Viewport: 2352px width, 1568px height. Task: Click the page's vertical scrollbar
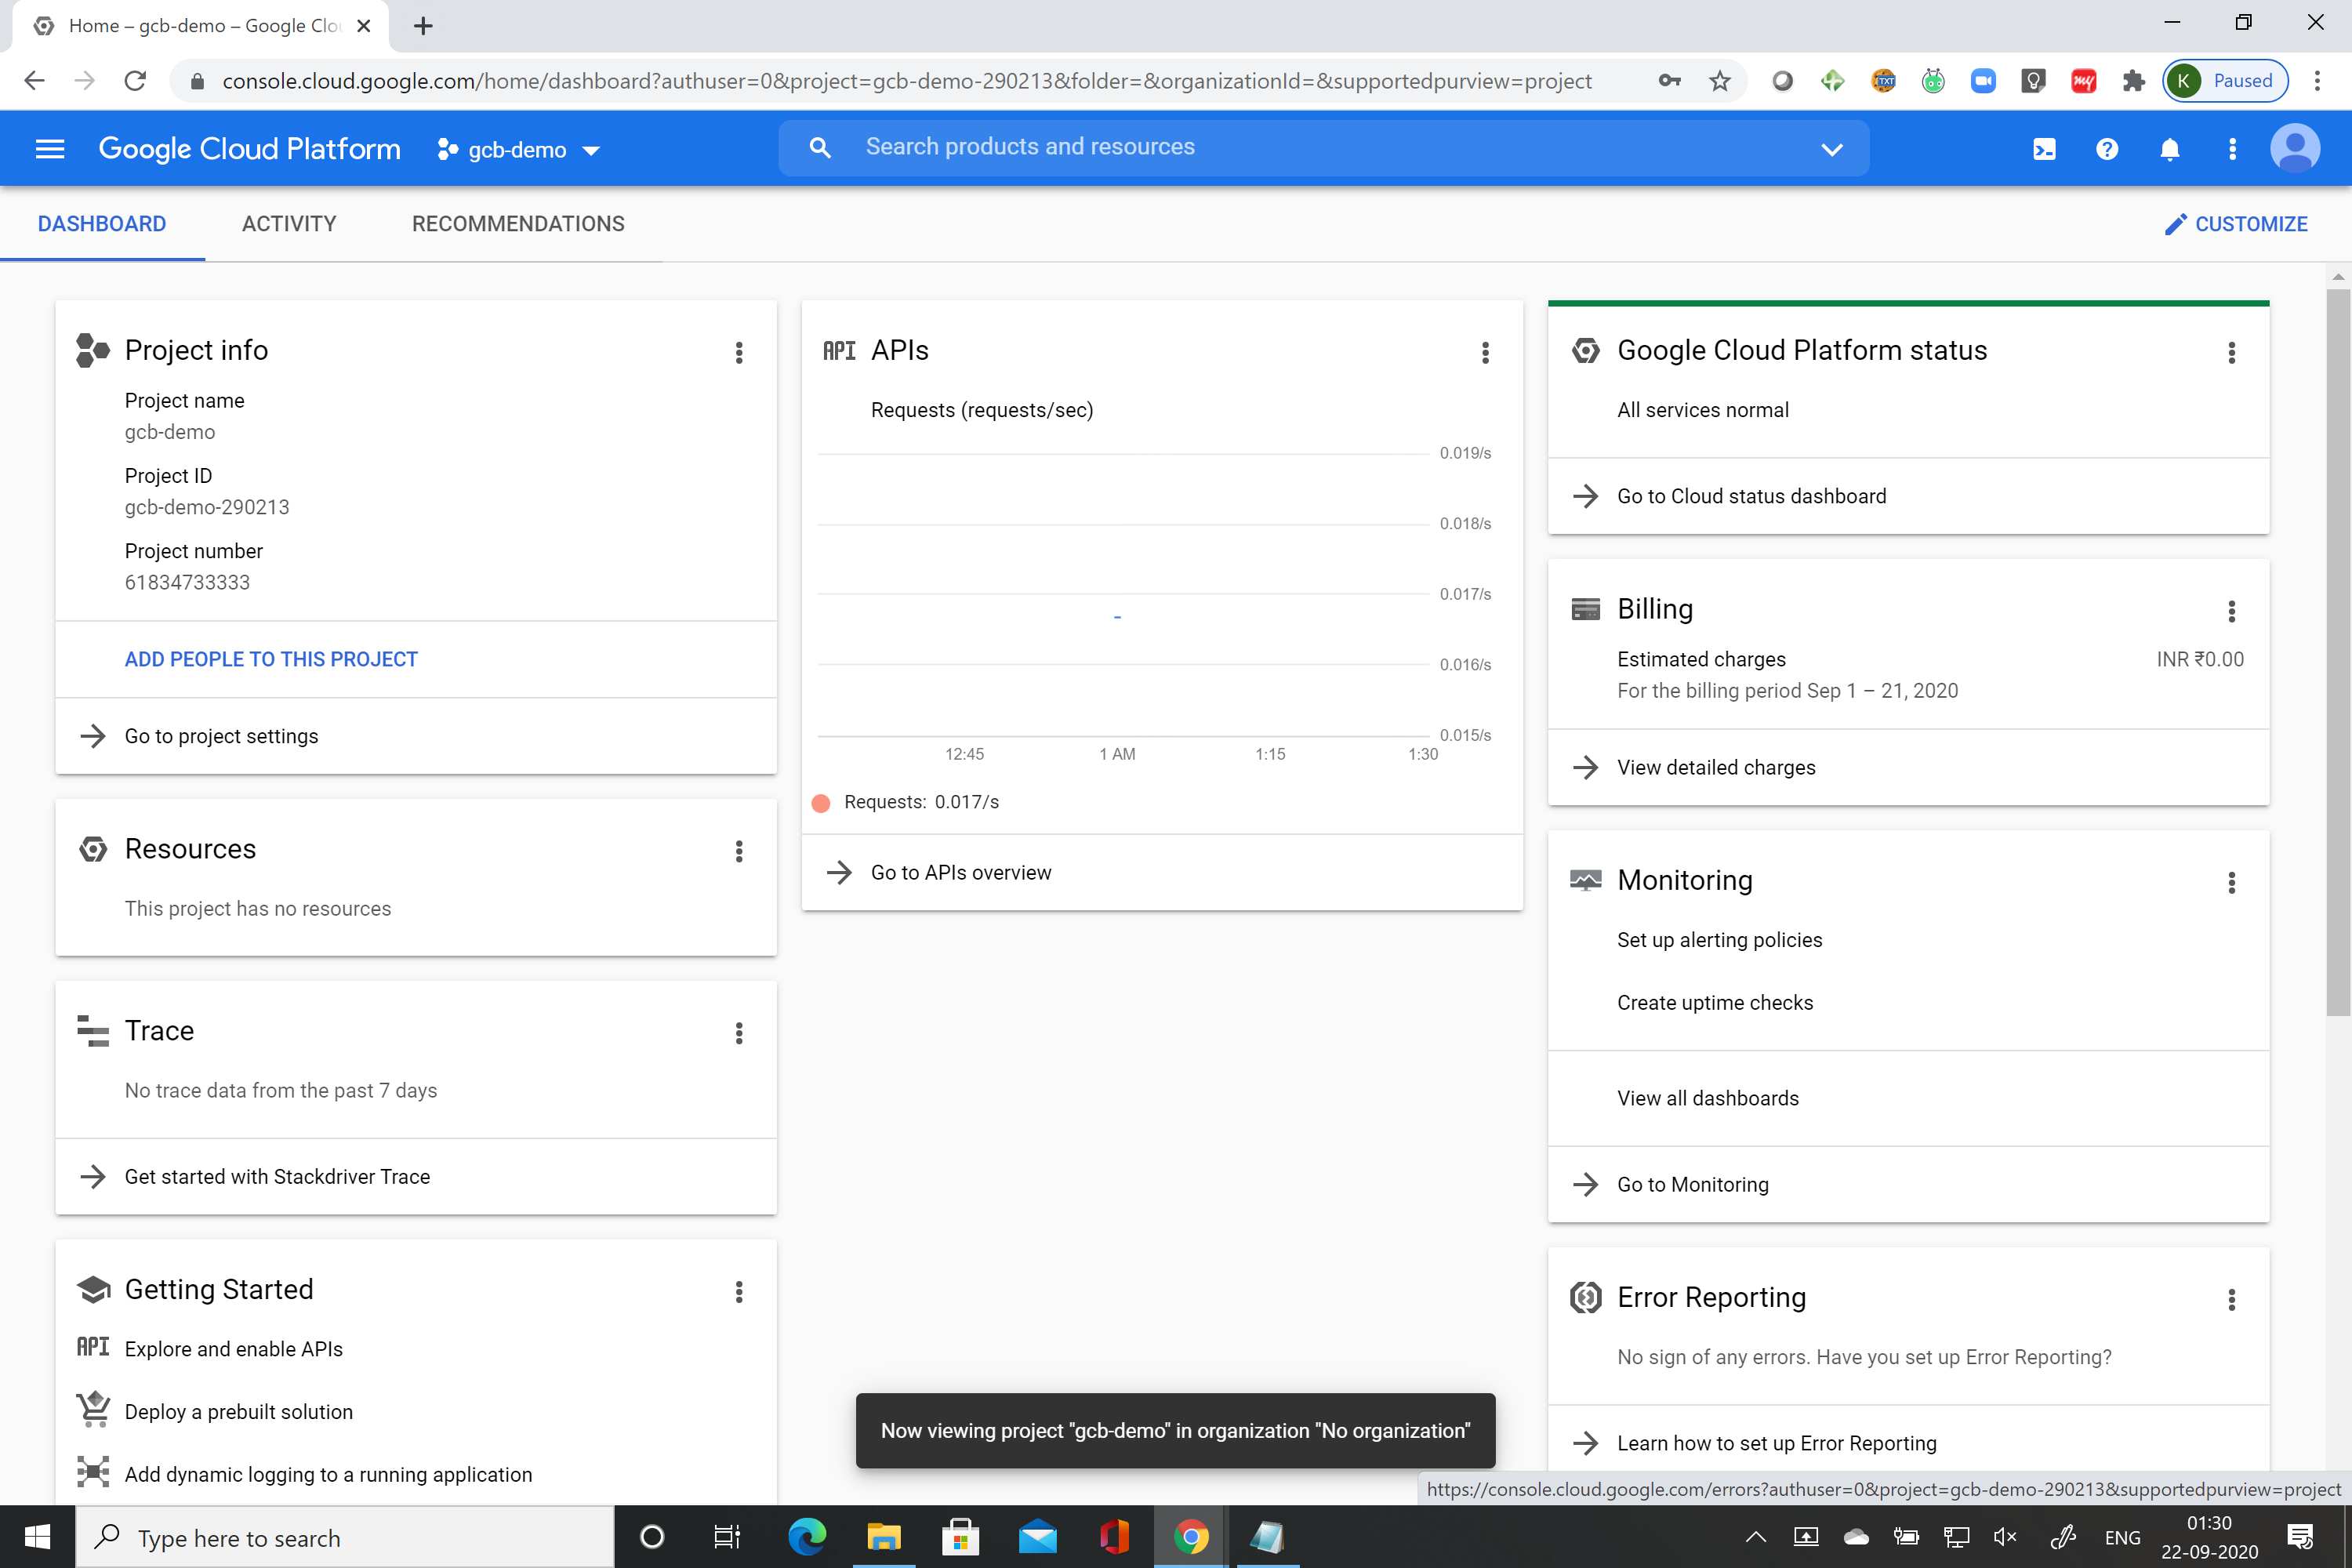(x=2337, y=650)
